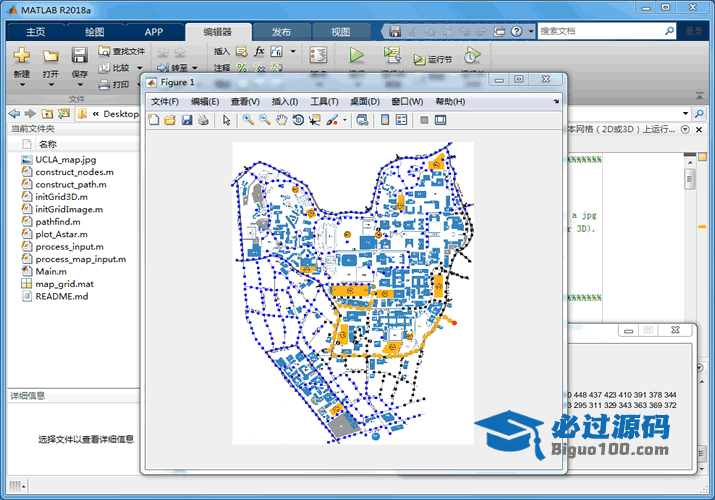
Task: Switch to the 视图 (View) ribbon tab
Action: 341,32
